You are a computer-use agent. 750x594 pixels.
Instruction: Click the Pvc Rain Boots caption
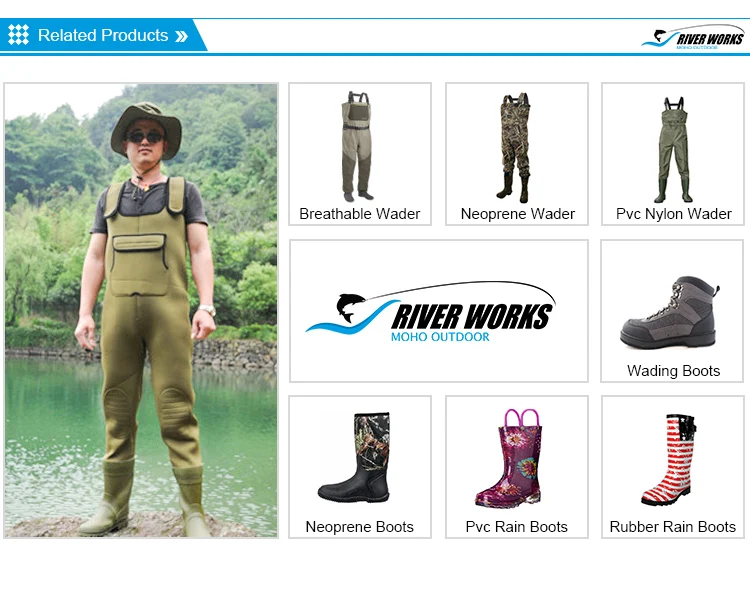point(517,527)
